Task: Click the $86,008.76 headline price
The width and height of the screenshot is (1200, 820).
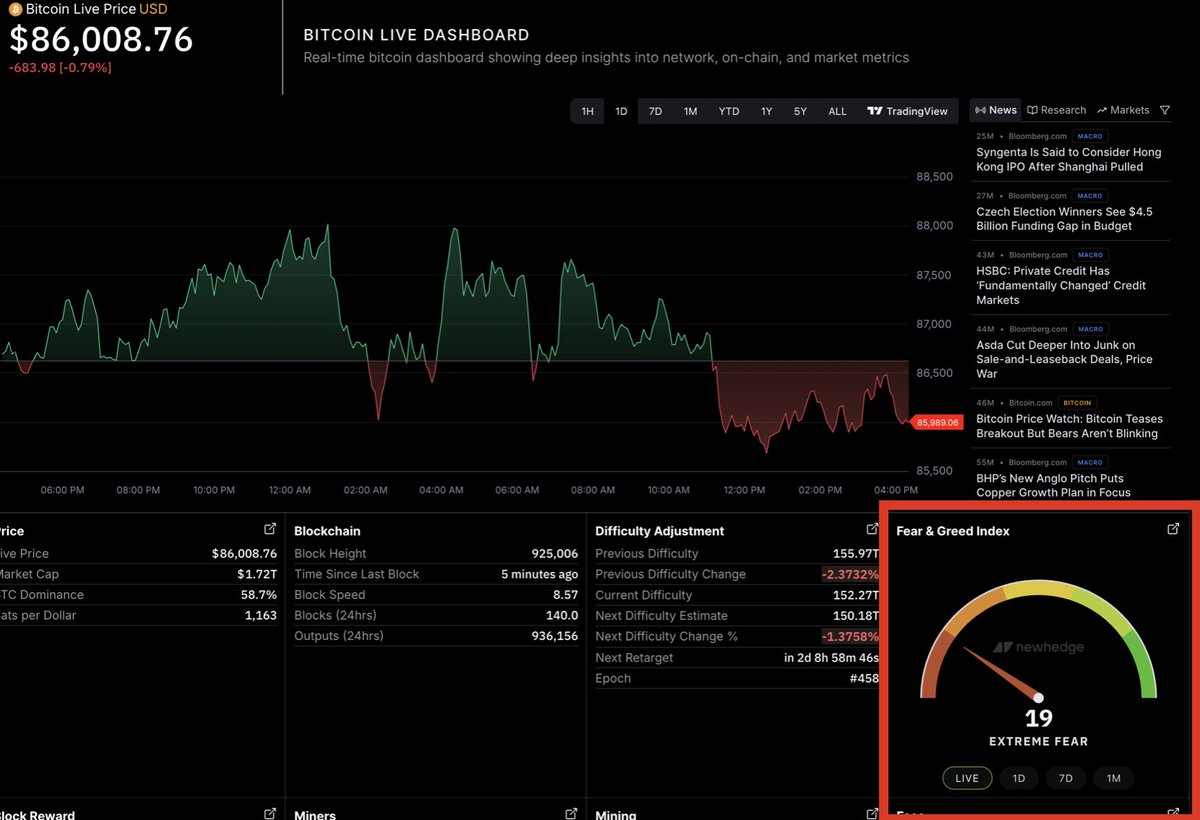Action: coord(101,40)
